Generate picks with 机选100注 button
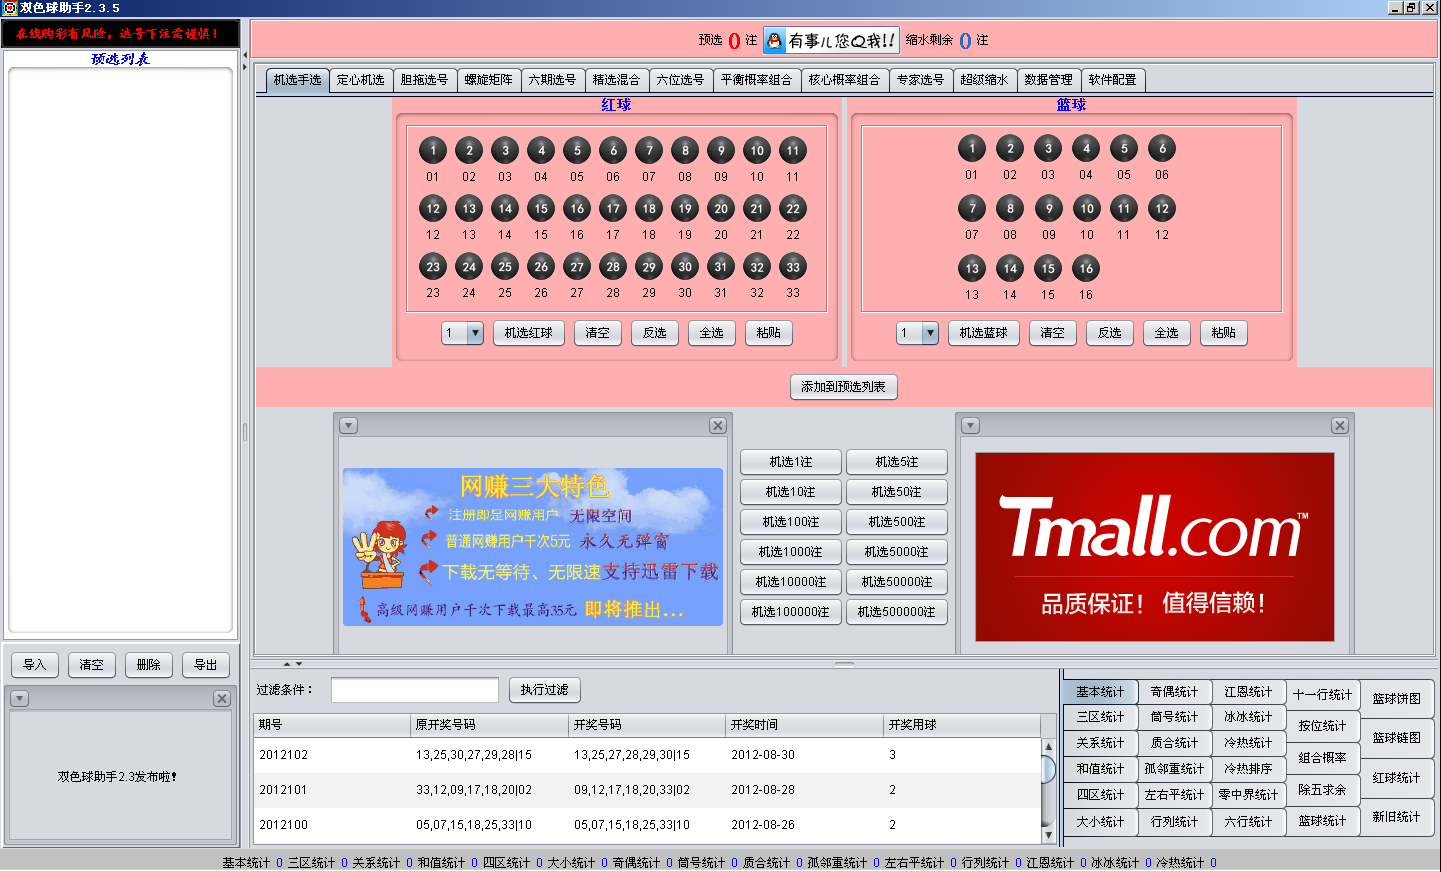 point(791,522)
